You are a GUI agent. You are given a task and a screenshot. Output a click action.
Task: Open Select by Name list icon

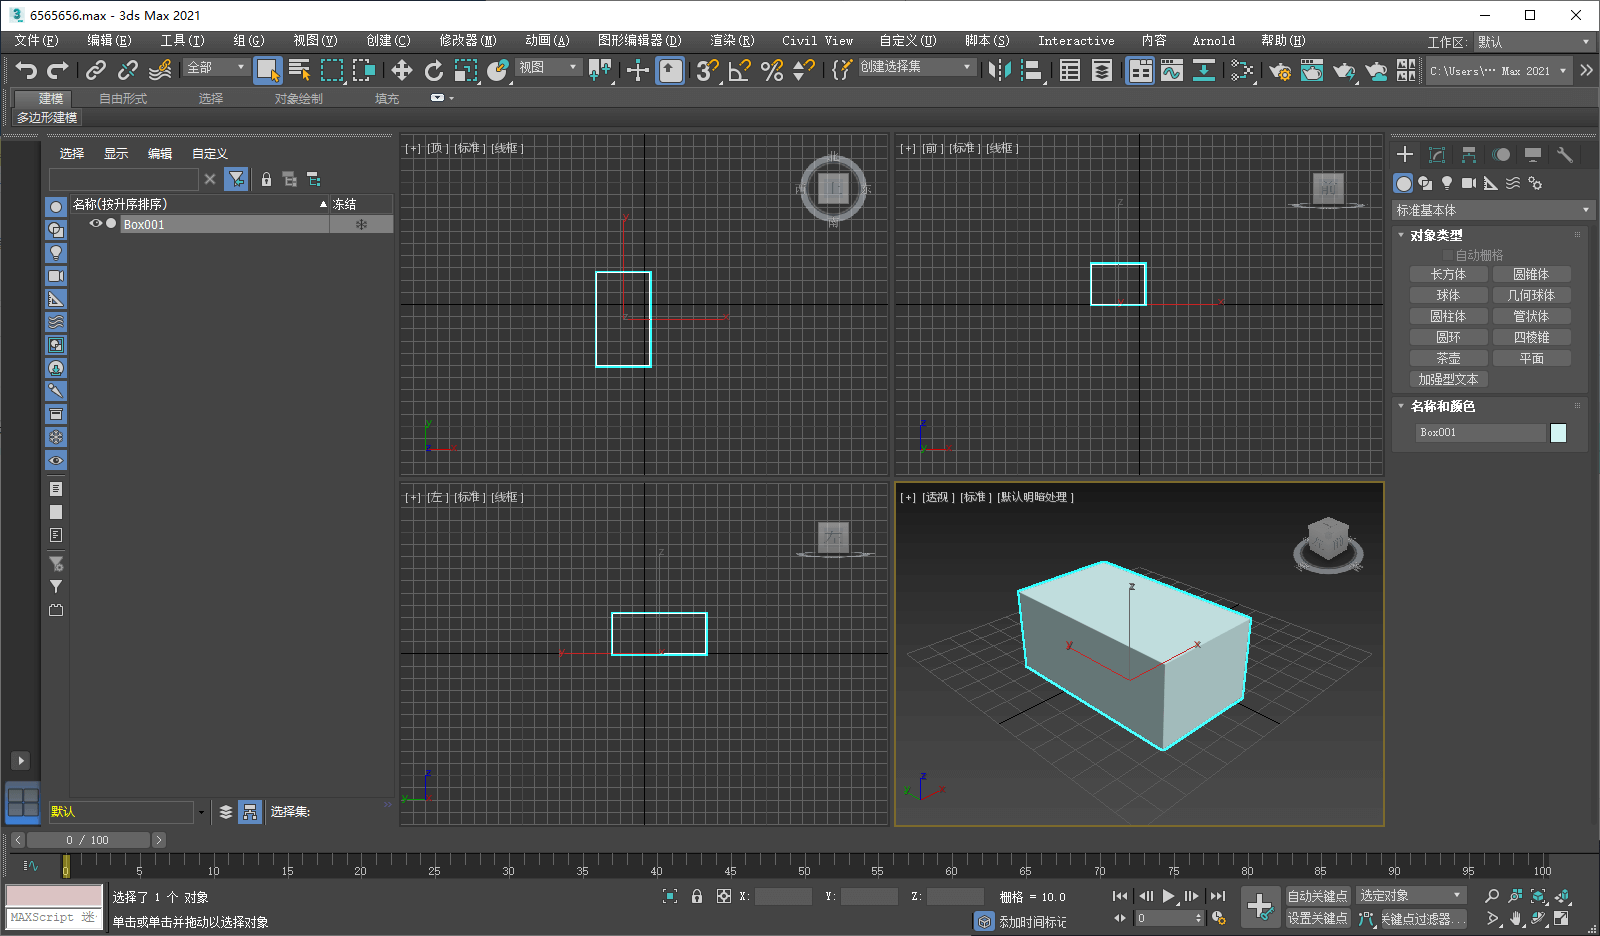tap(299, 70)
